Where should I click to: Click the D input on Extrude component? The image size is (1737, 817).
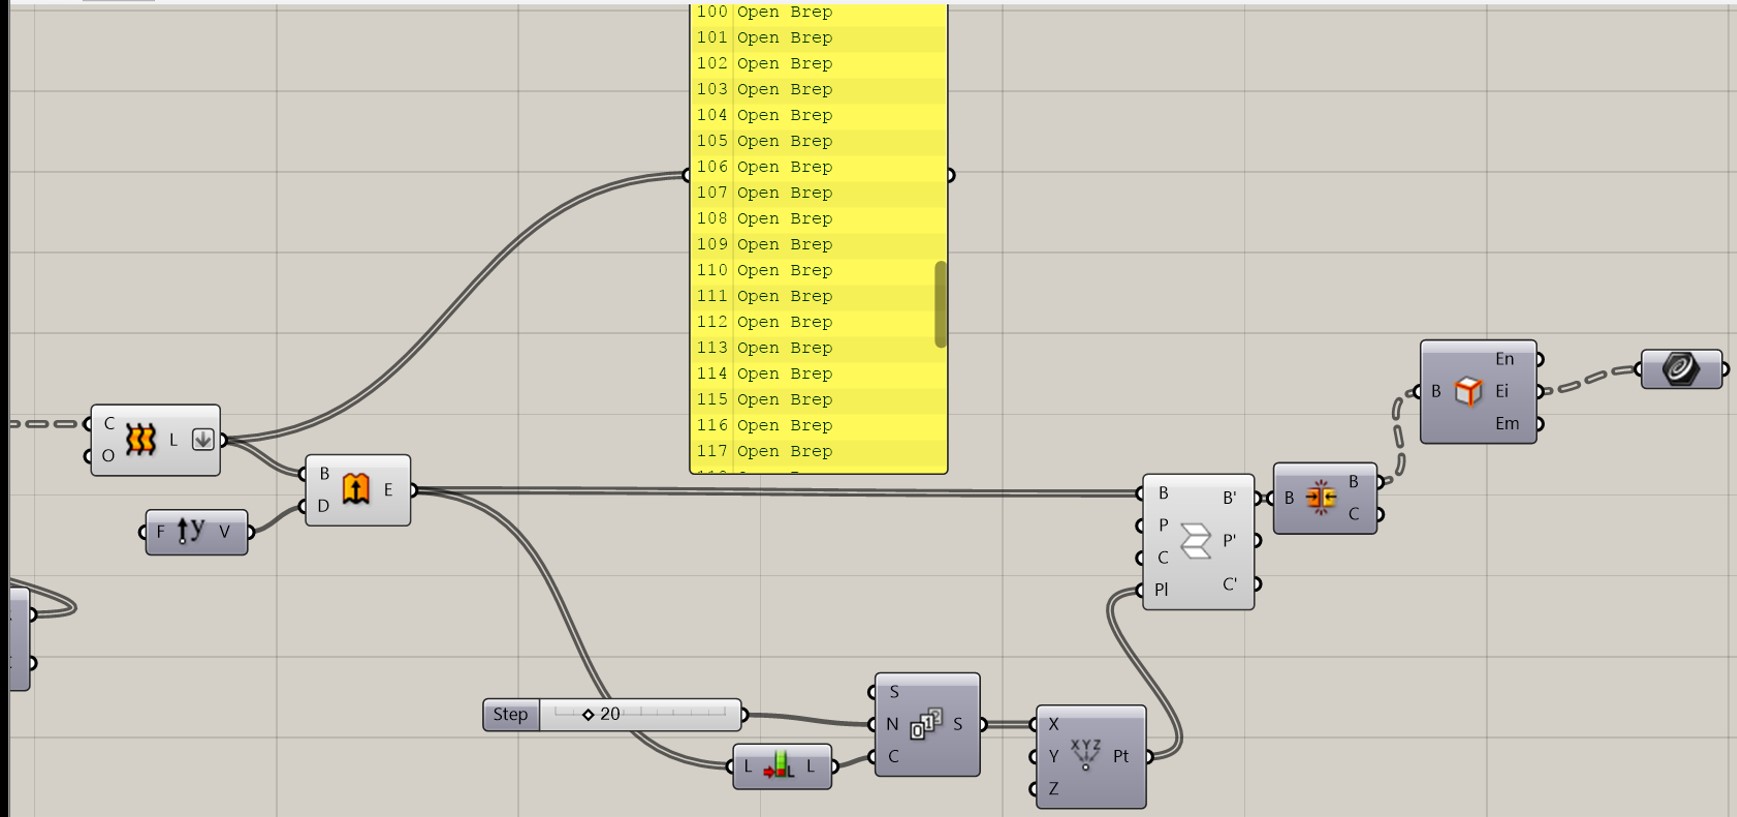(323, 506)
